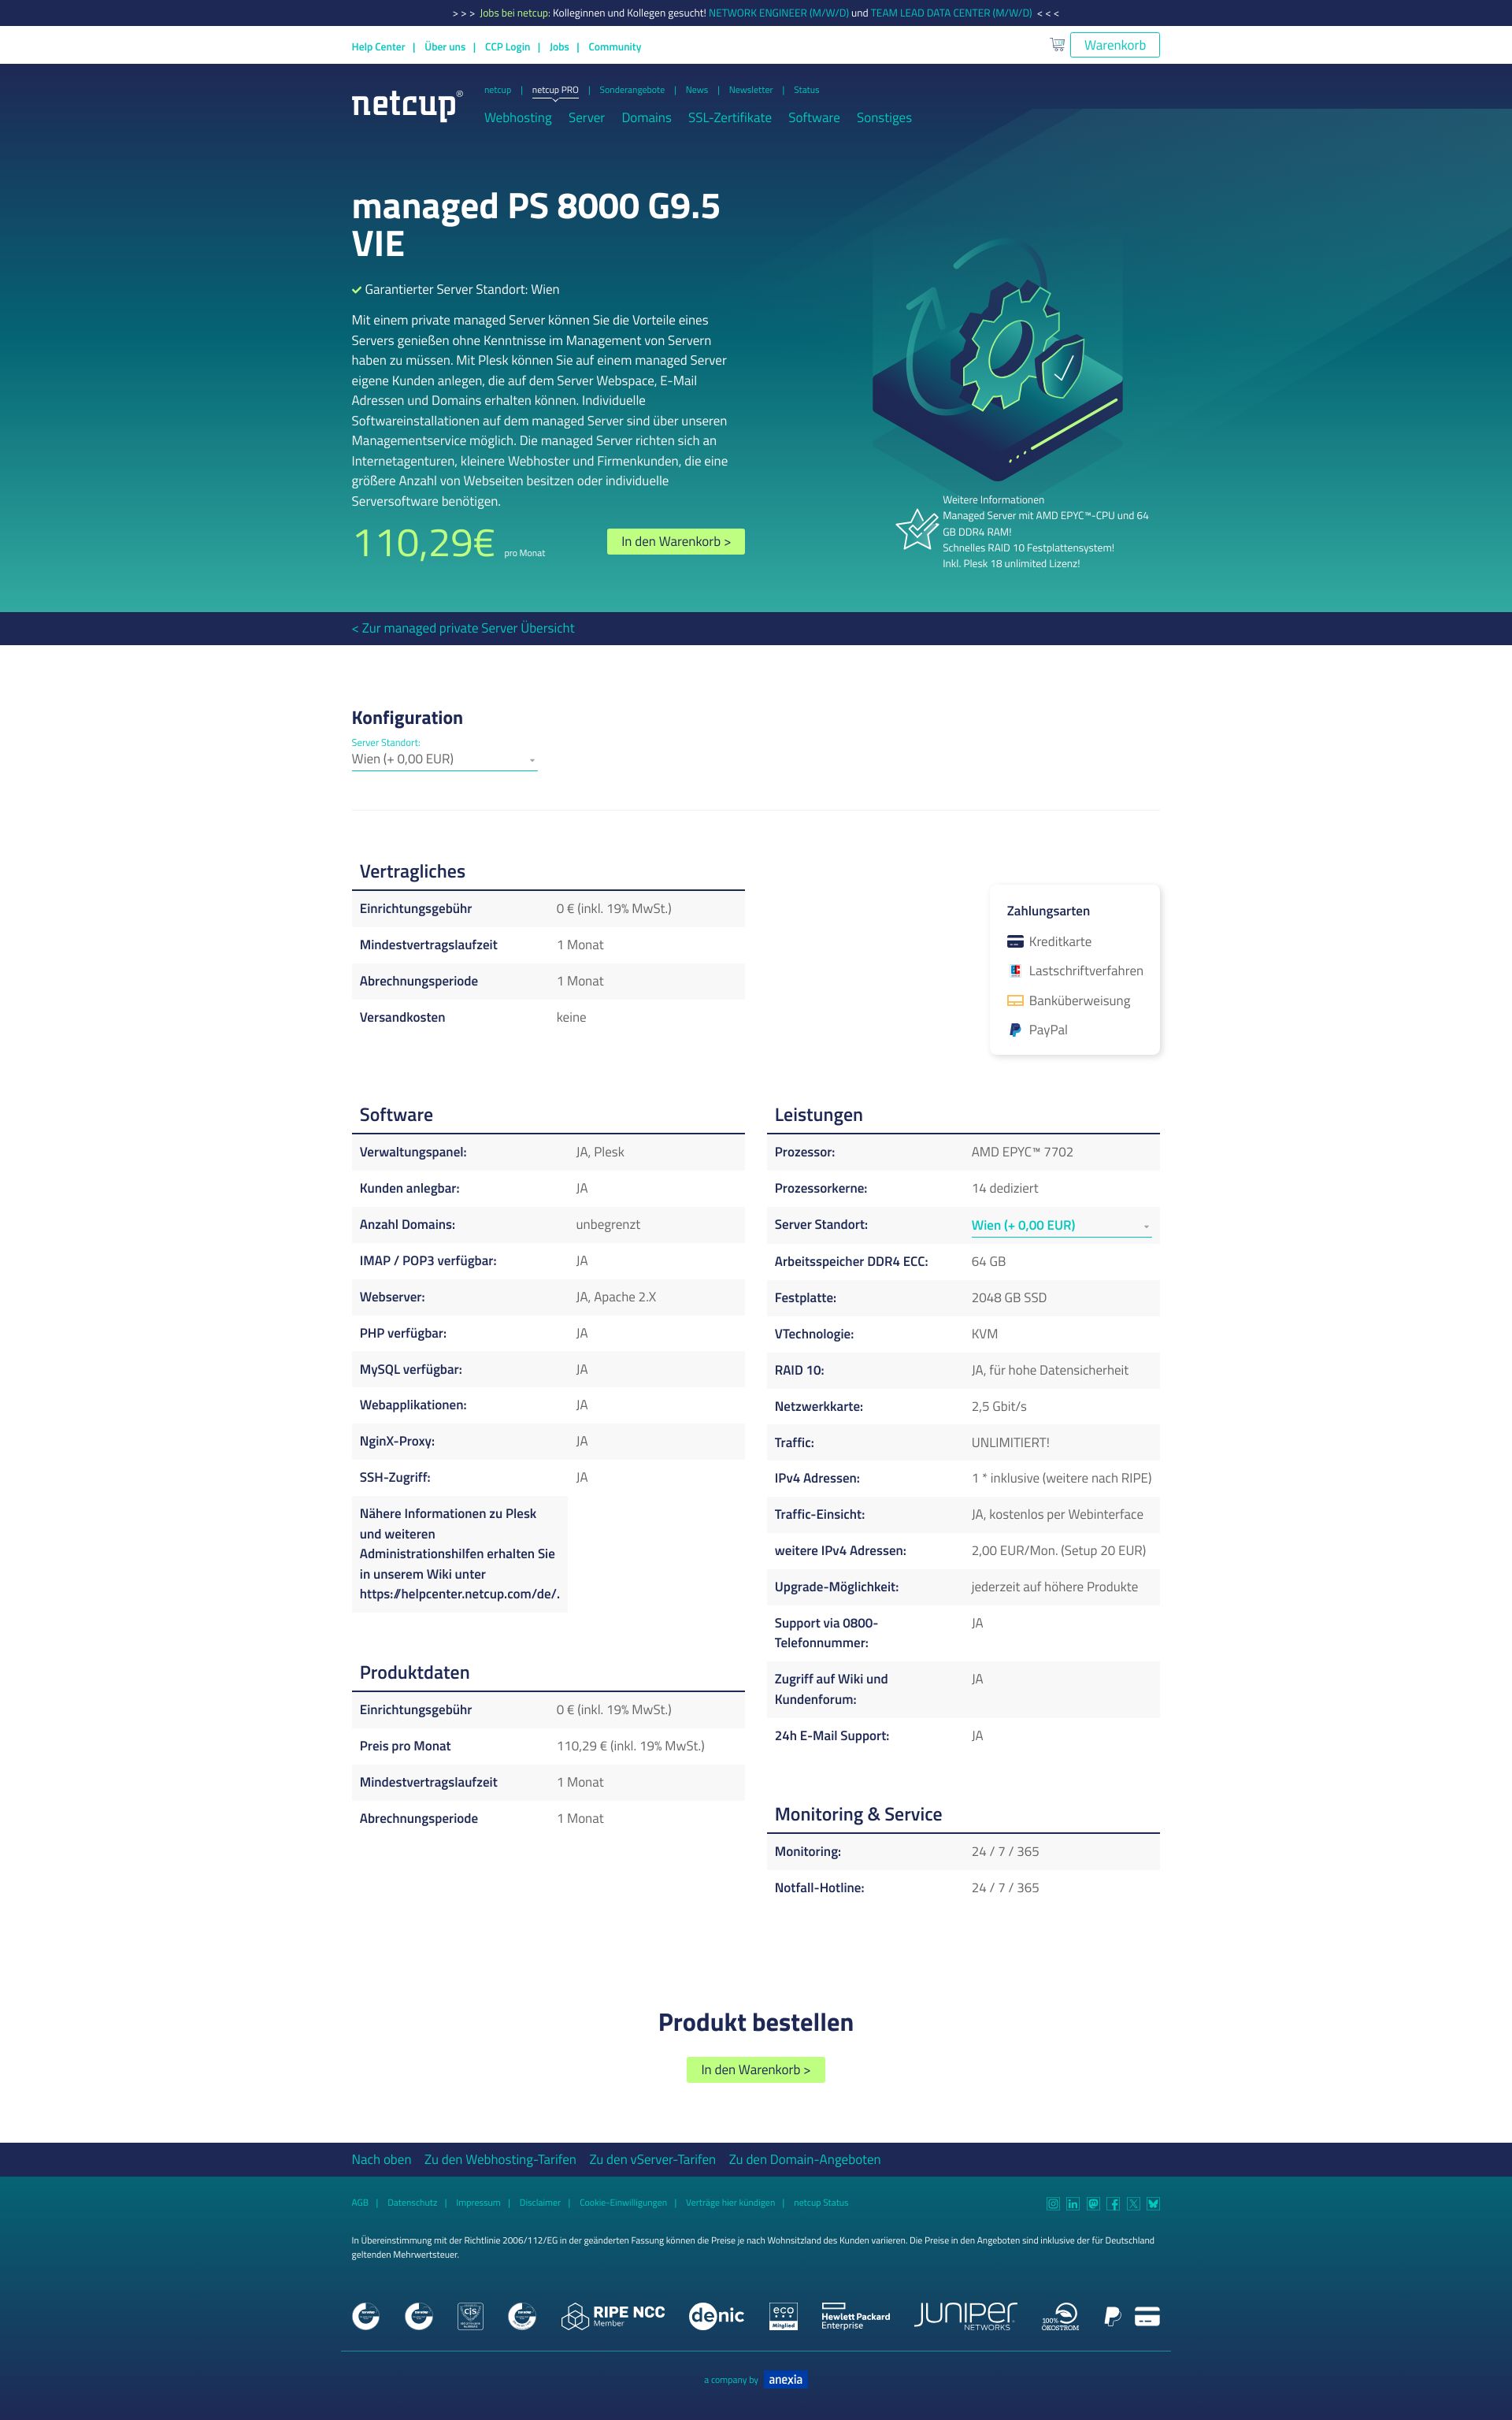Open the Über uns link
Image resolution: width=1512 pixels, height=2420 pixels.
coord(445,47)
